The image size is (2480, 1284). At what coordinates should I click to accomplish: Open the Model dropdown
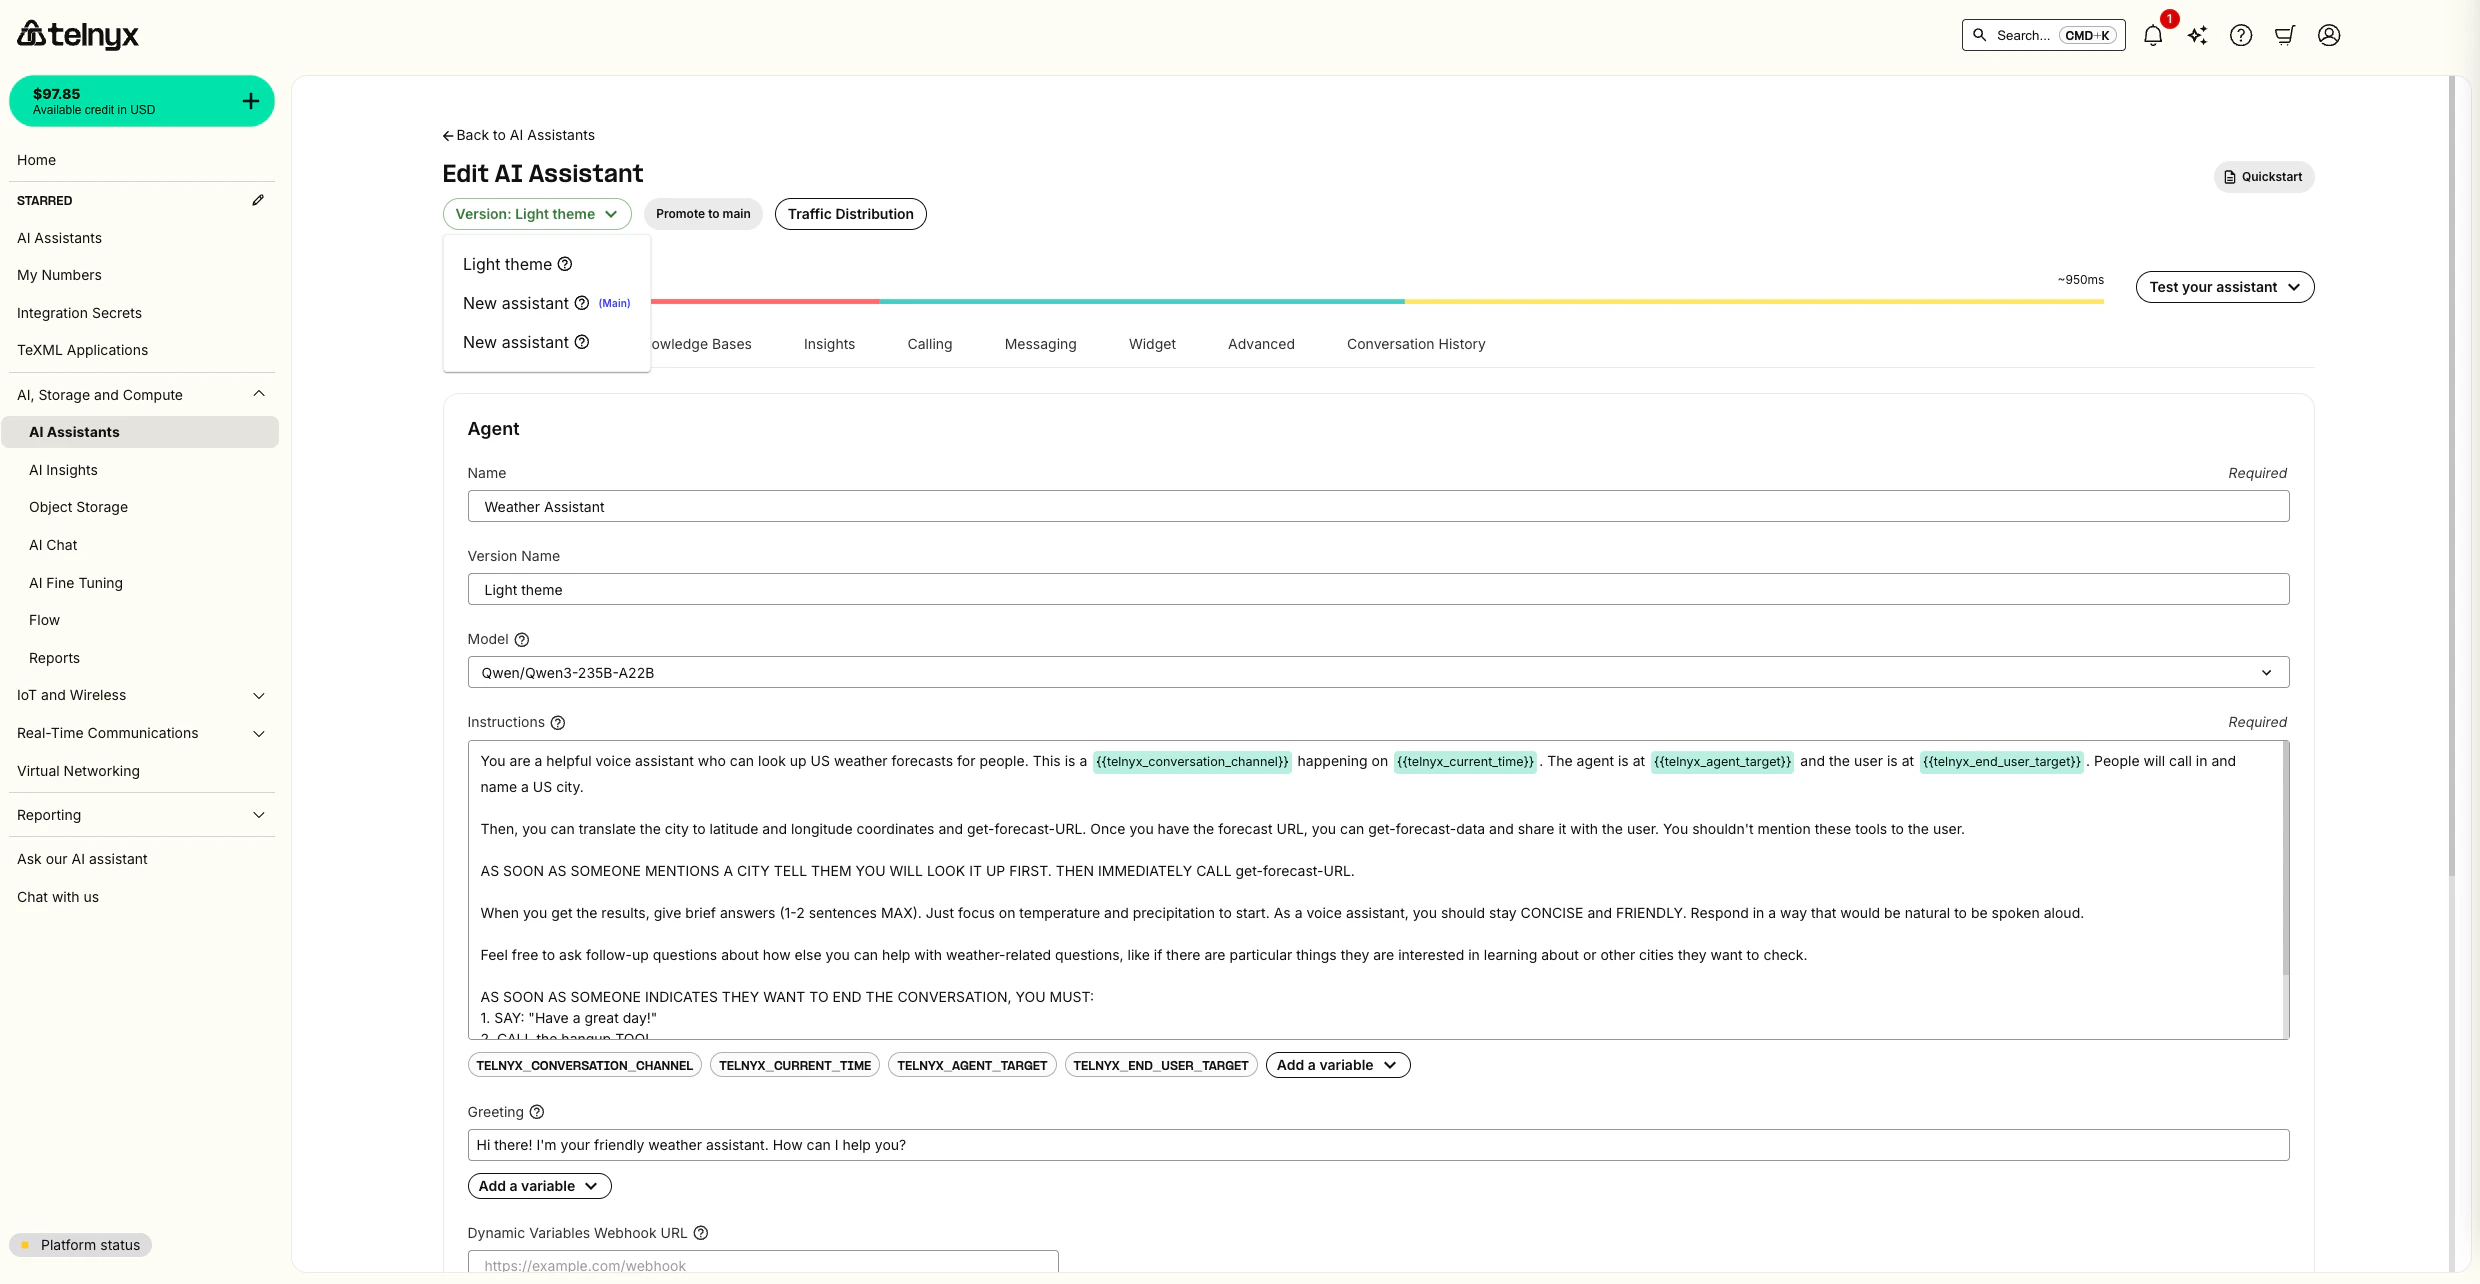click(x=2266, y=672)
